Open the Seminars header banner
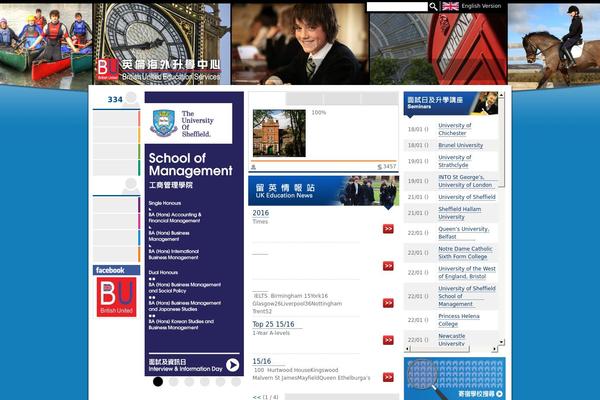The width and height of the screenshot is (600, 400). pos(451,103)
